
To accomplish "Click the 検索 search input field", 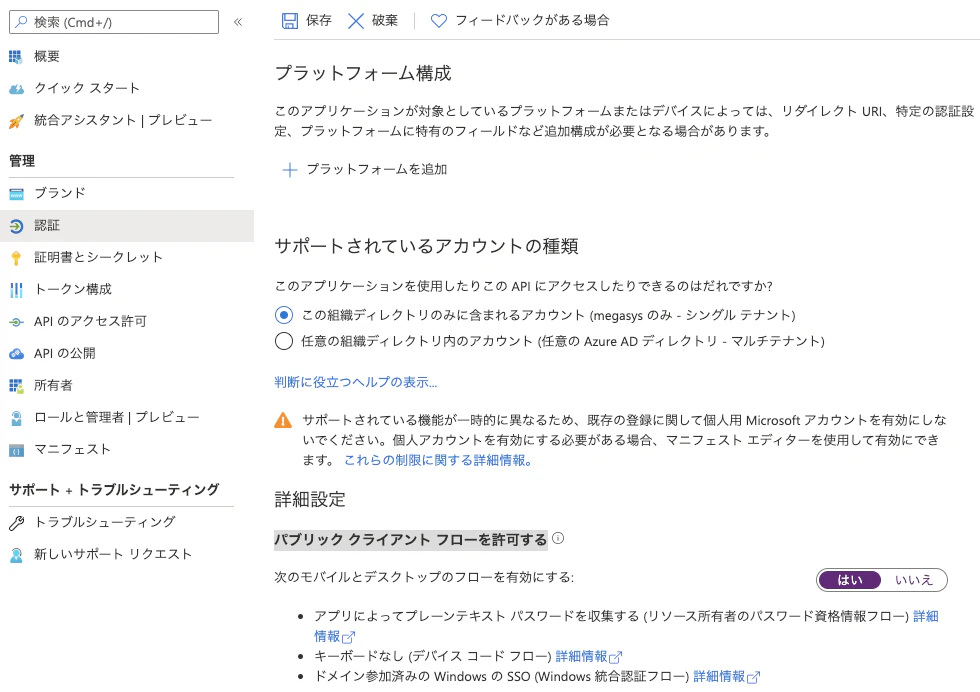I will pos(114,22).
